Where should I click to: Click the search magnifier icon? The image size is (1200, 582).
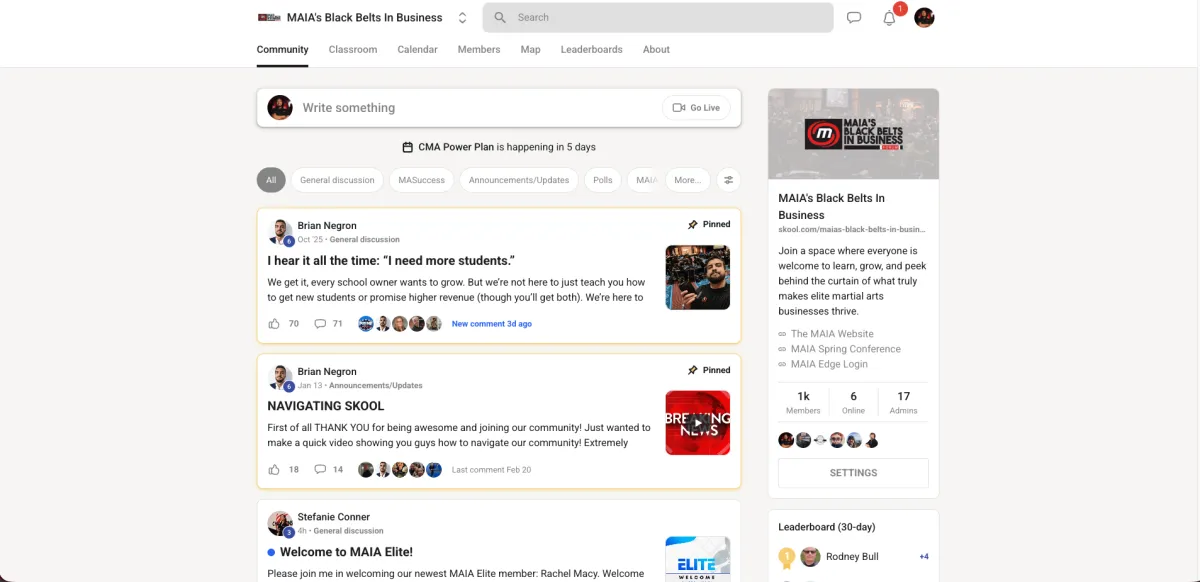[x=500, y=18]
